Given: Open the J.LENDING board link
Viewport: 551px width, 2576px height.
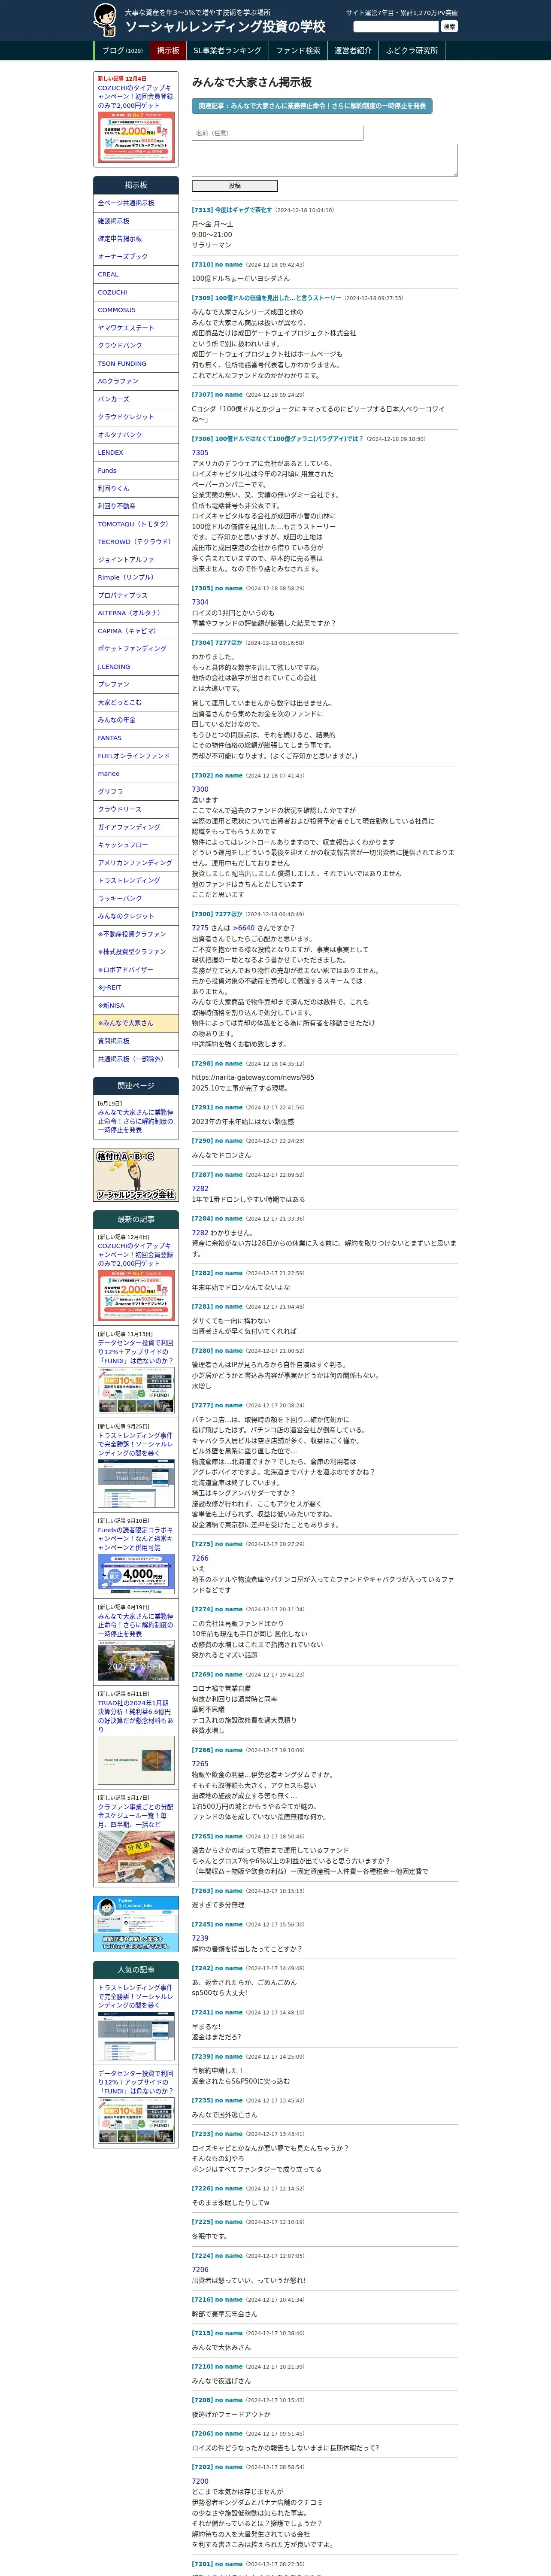Looking at the screenshot, I should [136, 667].
